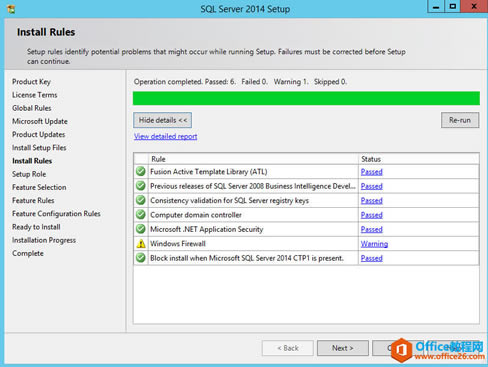488x367 pixels.
Task: Select Complete step in sidebar
Action: click(x=28, y=253)
